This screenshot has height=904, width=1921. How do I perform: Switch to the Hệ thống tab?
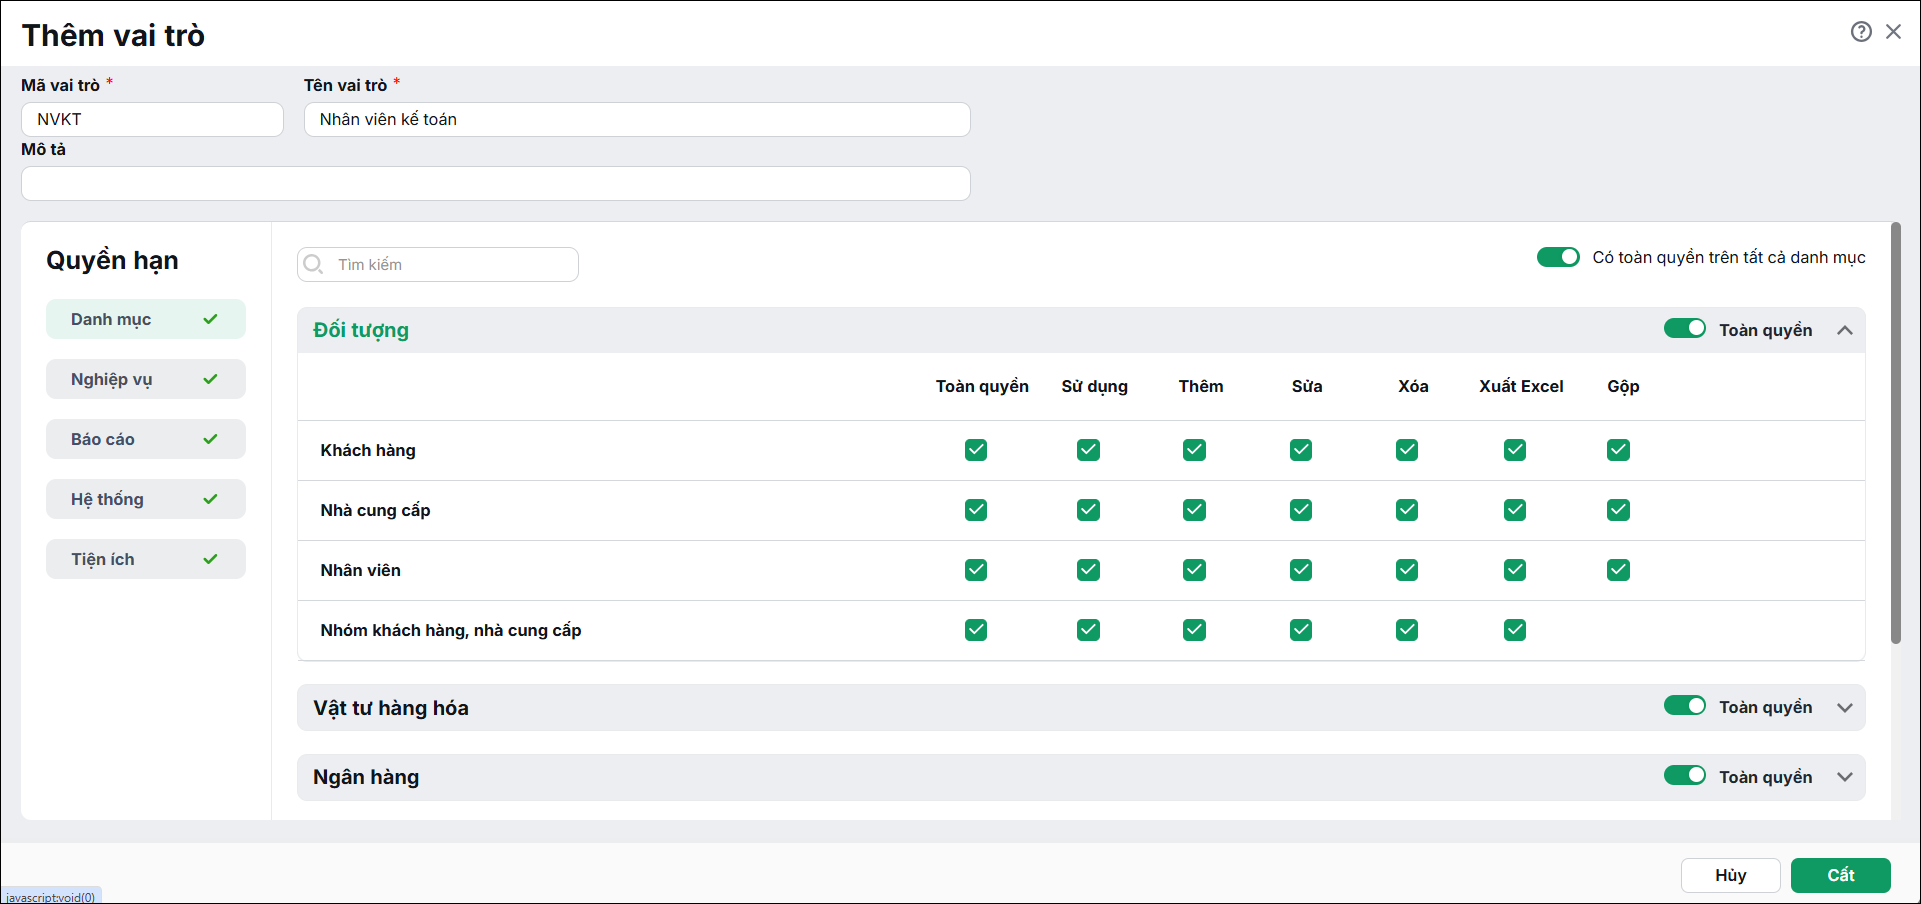coord(146,499)
